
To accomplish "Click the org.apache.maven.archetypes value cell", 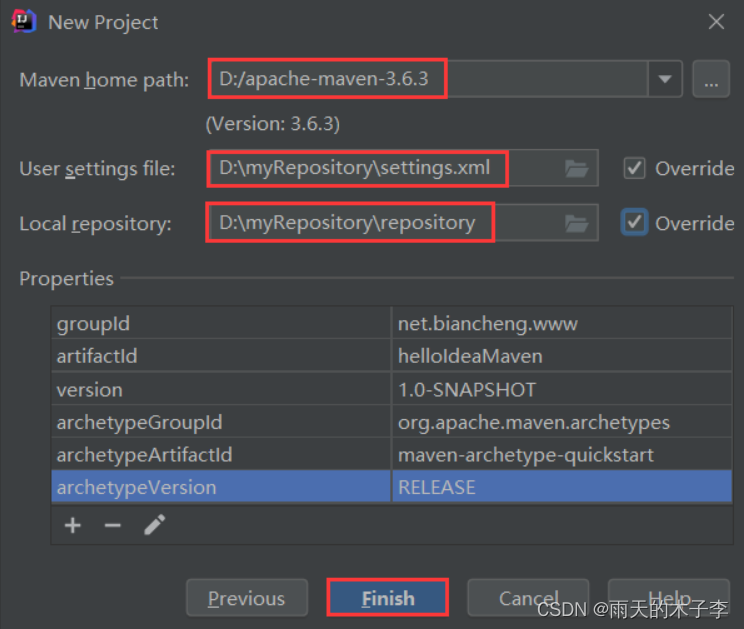I will pyautogui.click(x=562, y=422).
